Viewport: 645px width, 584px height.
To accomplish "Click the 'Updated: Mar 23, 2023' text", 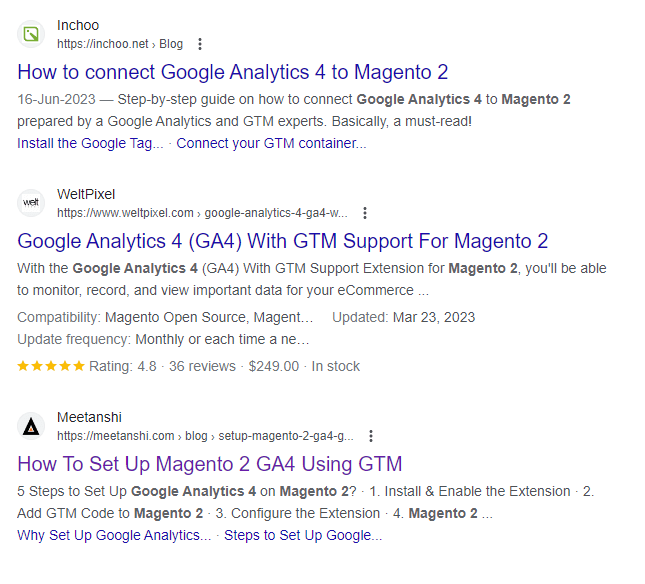I will coord(404,317).
